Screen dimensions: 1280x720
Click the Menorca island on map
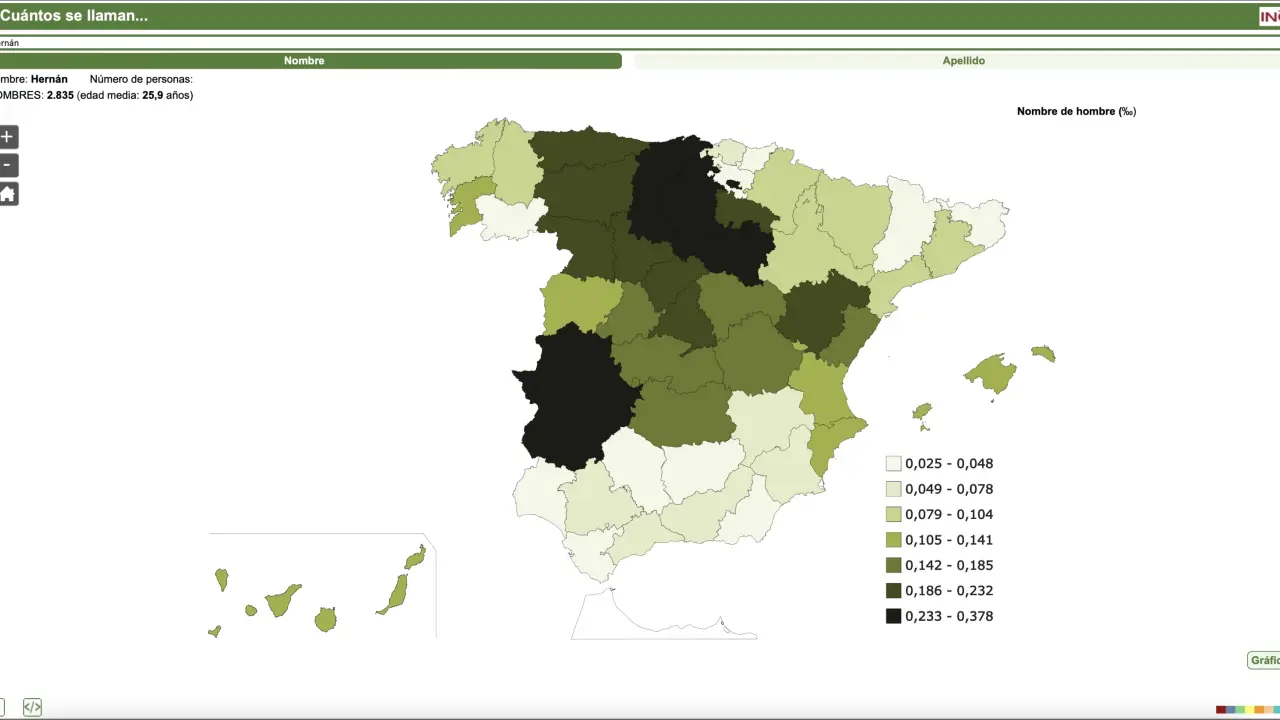click(x=1043, y=353)
